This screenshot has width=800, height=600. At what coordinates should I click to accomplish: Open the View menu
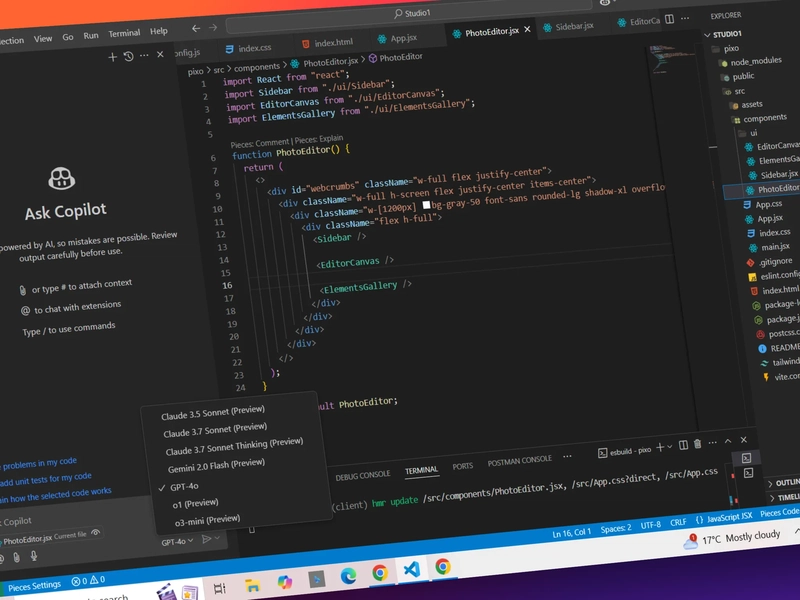pyautogui.click(x=43, y=39)
